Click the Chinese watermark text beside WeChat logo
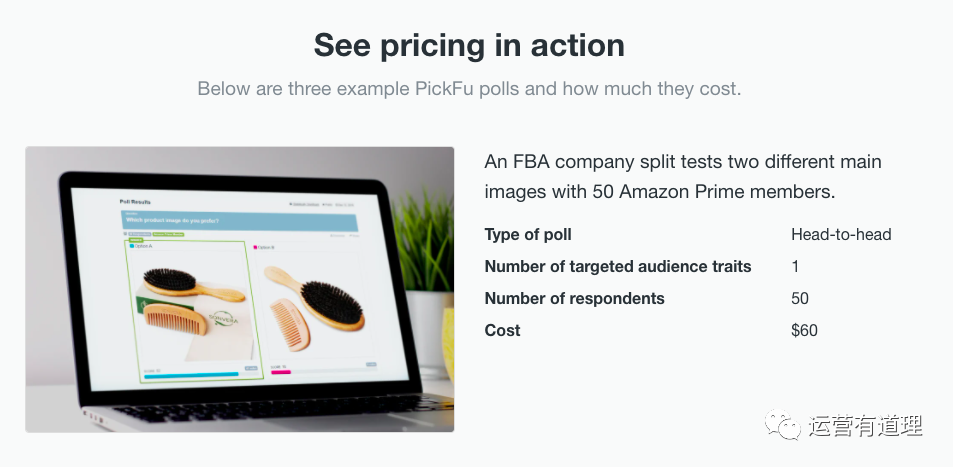953x467 pixels. [865, 426]
